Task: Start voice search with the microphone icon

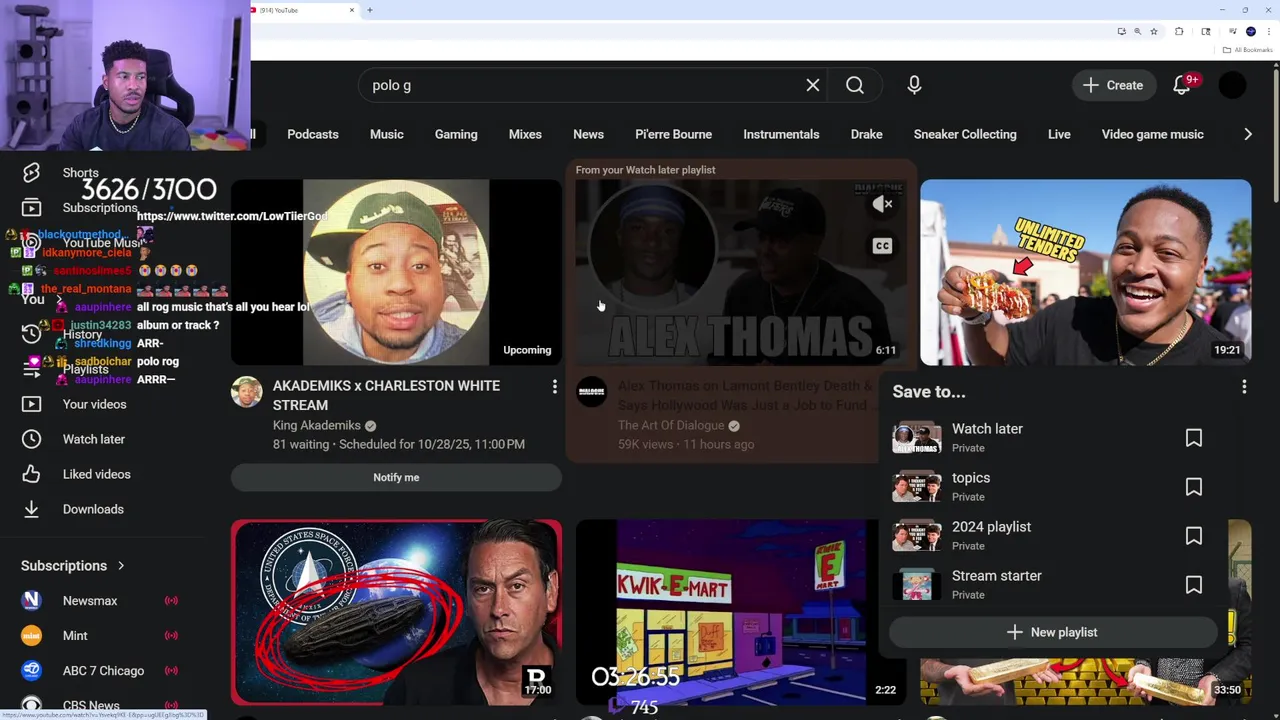Action: (x=914, y=85)
